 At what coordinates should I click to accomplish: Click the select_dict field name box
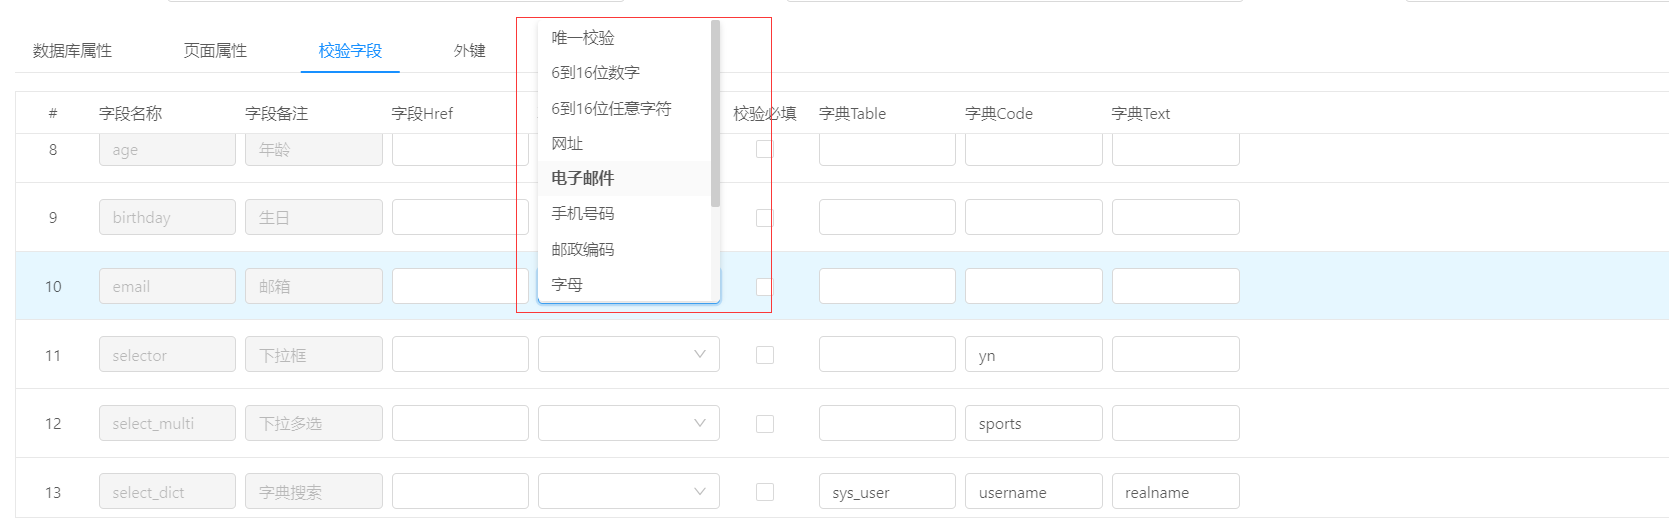[167, 491]
